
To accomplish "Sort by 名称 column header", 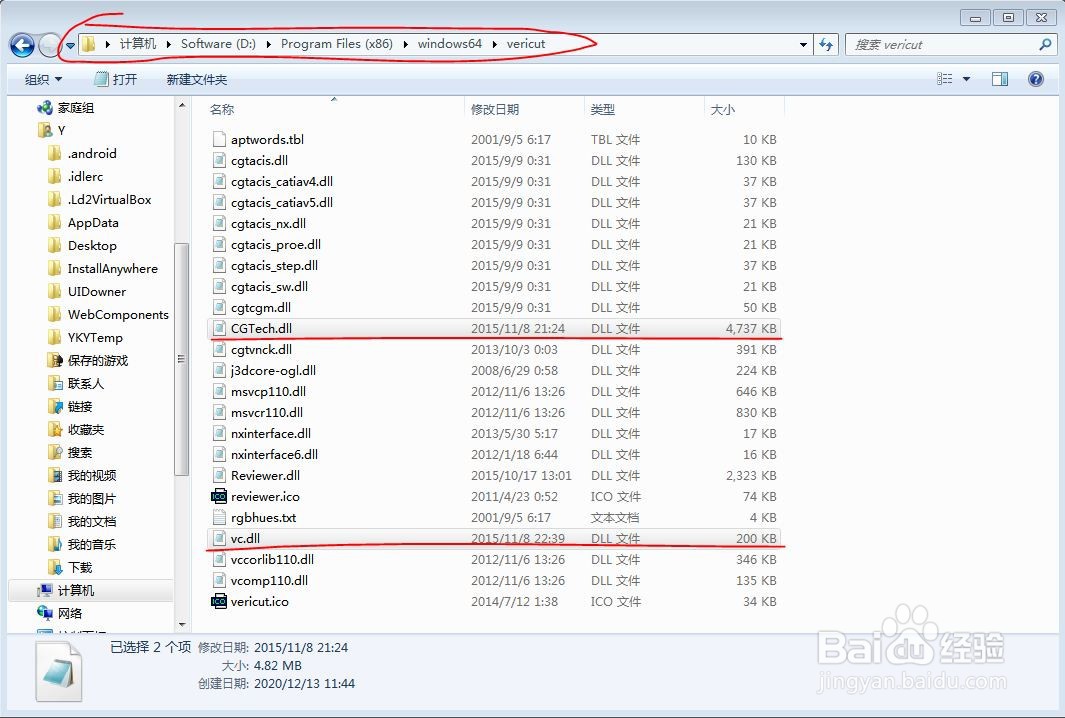I will [222, 109].
